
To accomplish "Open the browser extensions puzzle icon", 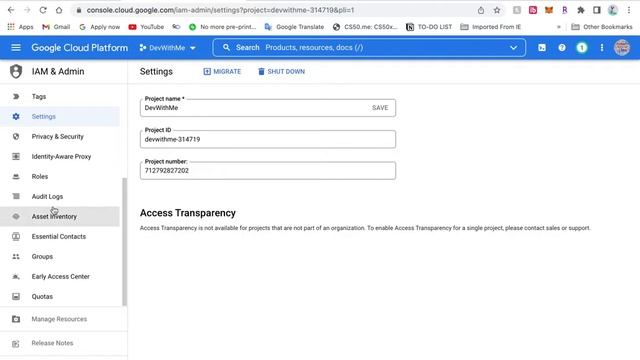I will (x=580, y=10).
